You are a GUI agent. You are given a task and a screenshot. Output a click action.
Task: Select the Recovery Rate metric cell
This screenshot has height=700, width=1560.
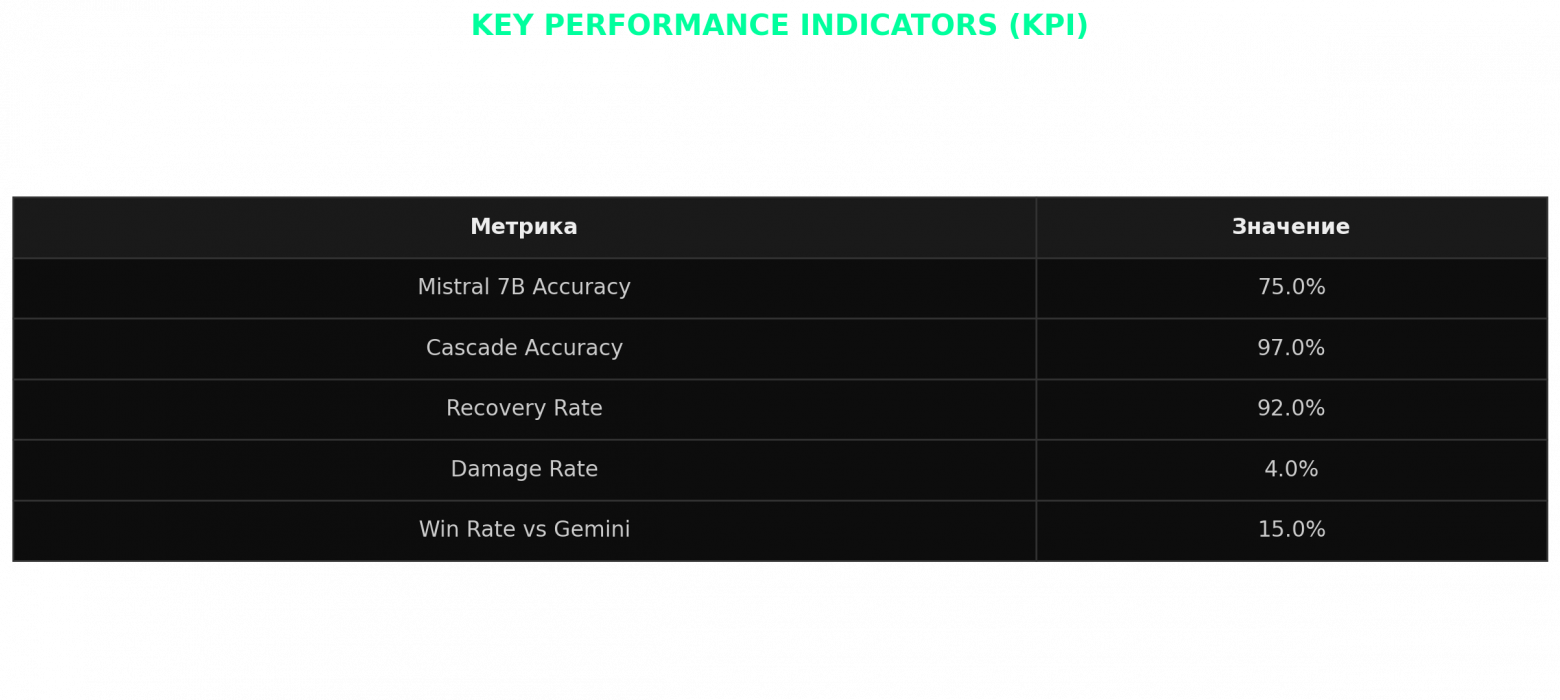pyautogui.click(x=524, y=409)
